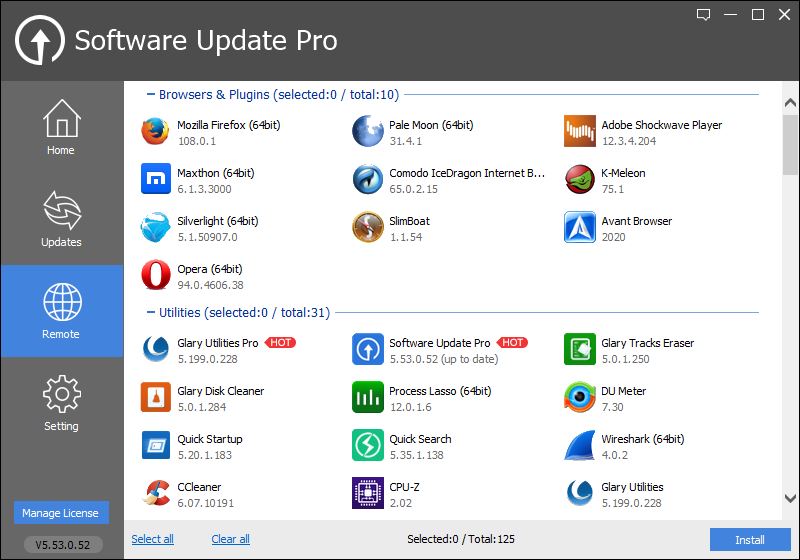The width and height of the screenshot is (800, 560).
Task: Select the Pale Moon (64bit) label
Action: click(x=431, y=125)
